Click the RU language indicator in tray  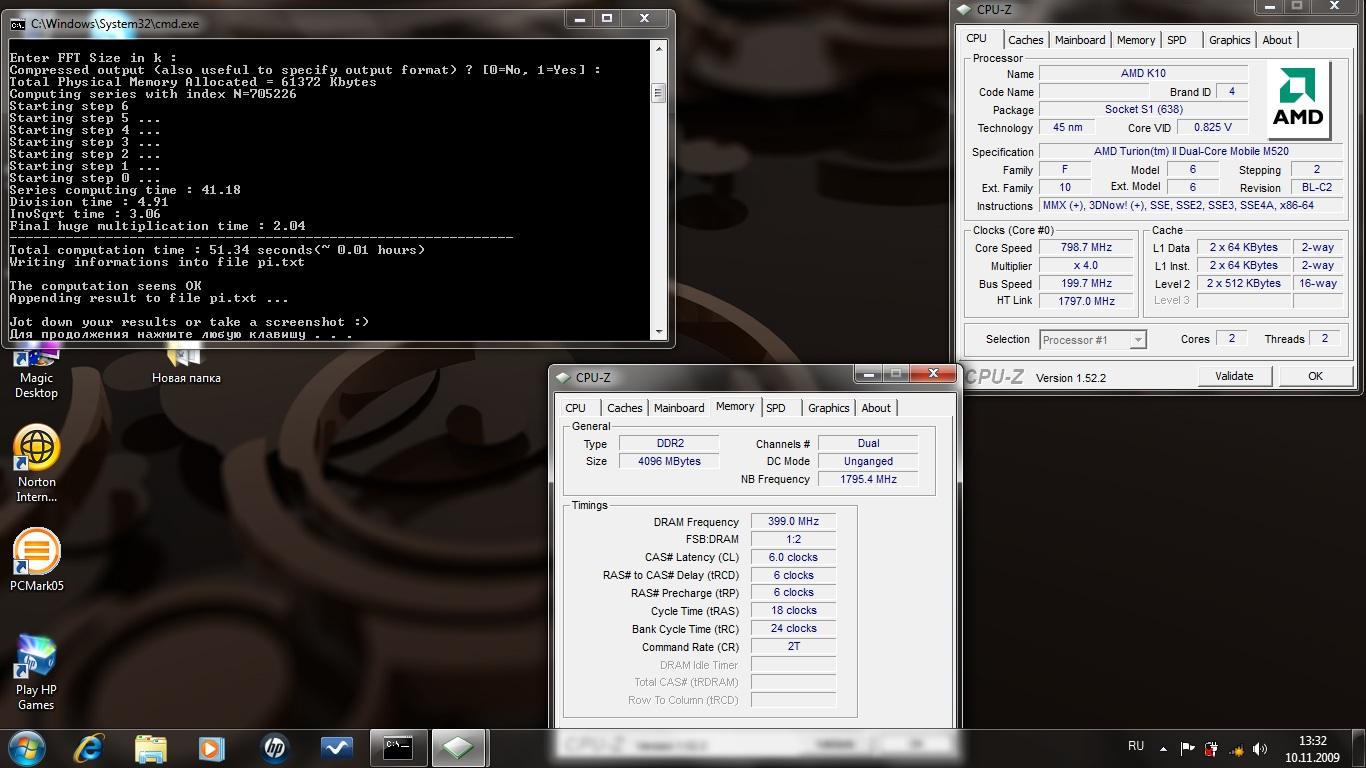(1136, 746)
